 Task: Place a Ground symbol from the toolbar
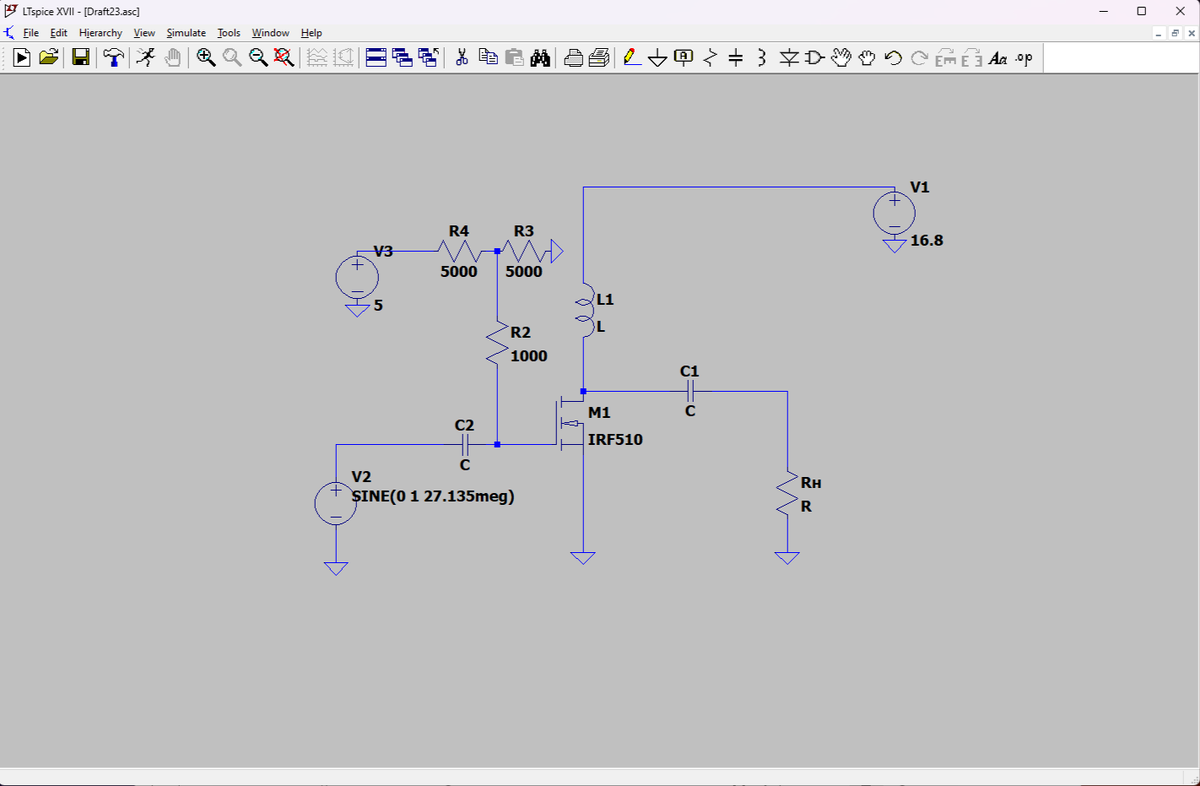658,58
